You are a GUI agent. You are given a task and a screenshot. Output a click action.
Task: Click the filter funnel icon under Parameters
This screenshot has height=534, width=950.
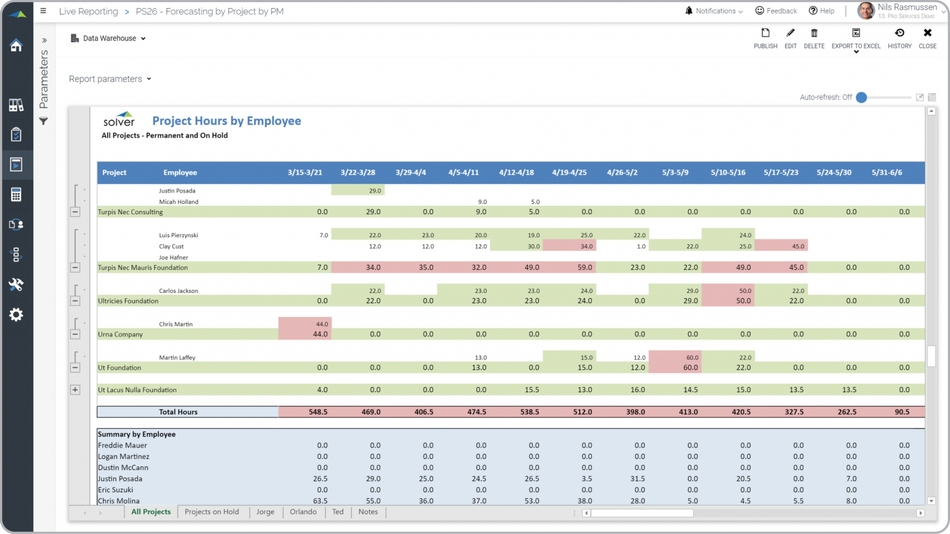[x=44, y=122]
